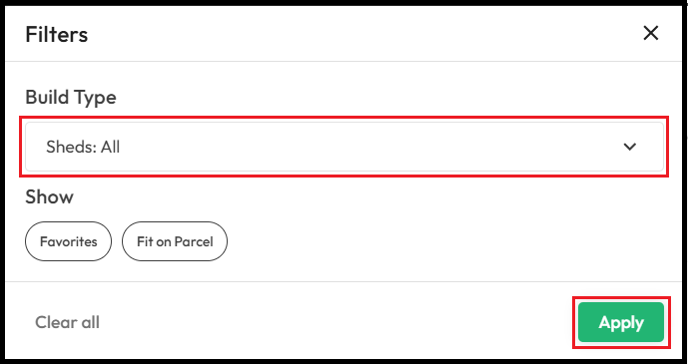688x364 pixels.
Task: Enable the Fit on Parcel filter
Action: 175,241
